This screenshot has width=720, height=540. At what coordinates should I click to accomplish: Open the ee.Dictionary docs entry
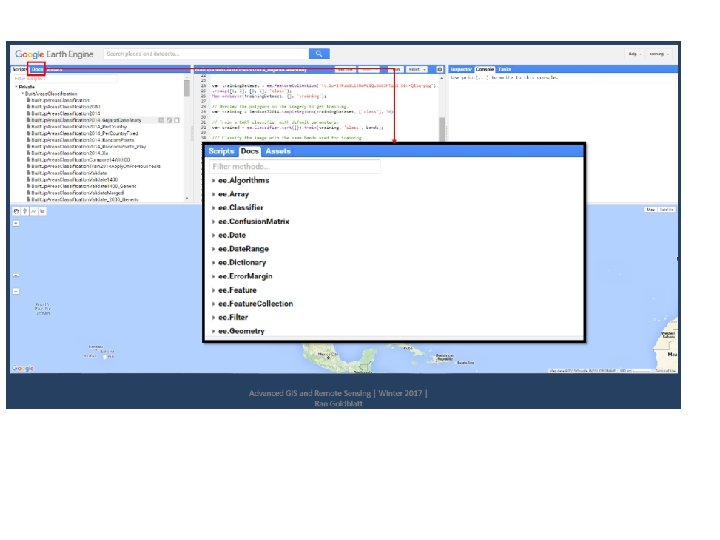(242, 263)
